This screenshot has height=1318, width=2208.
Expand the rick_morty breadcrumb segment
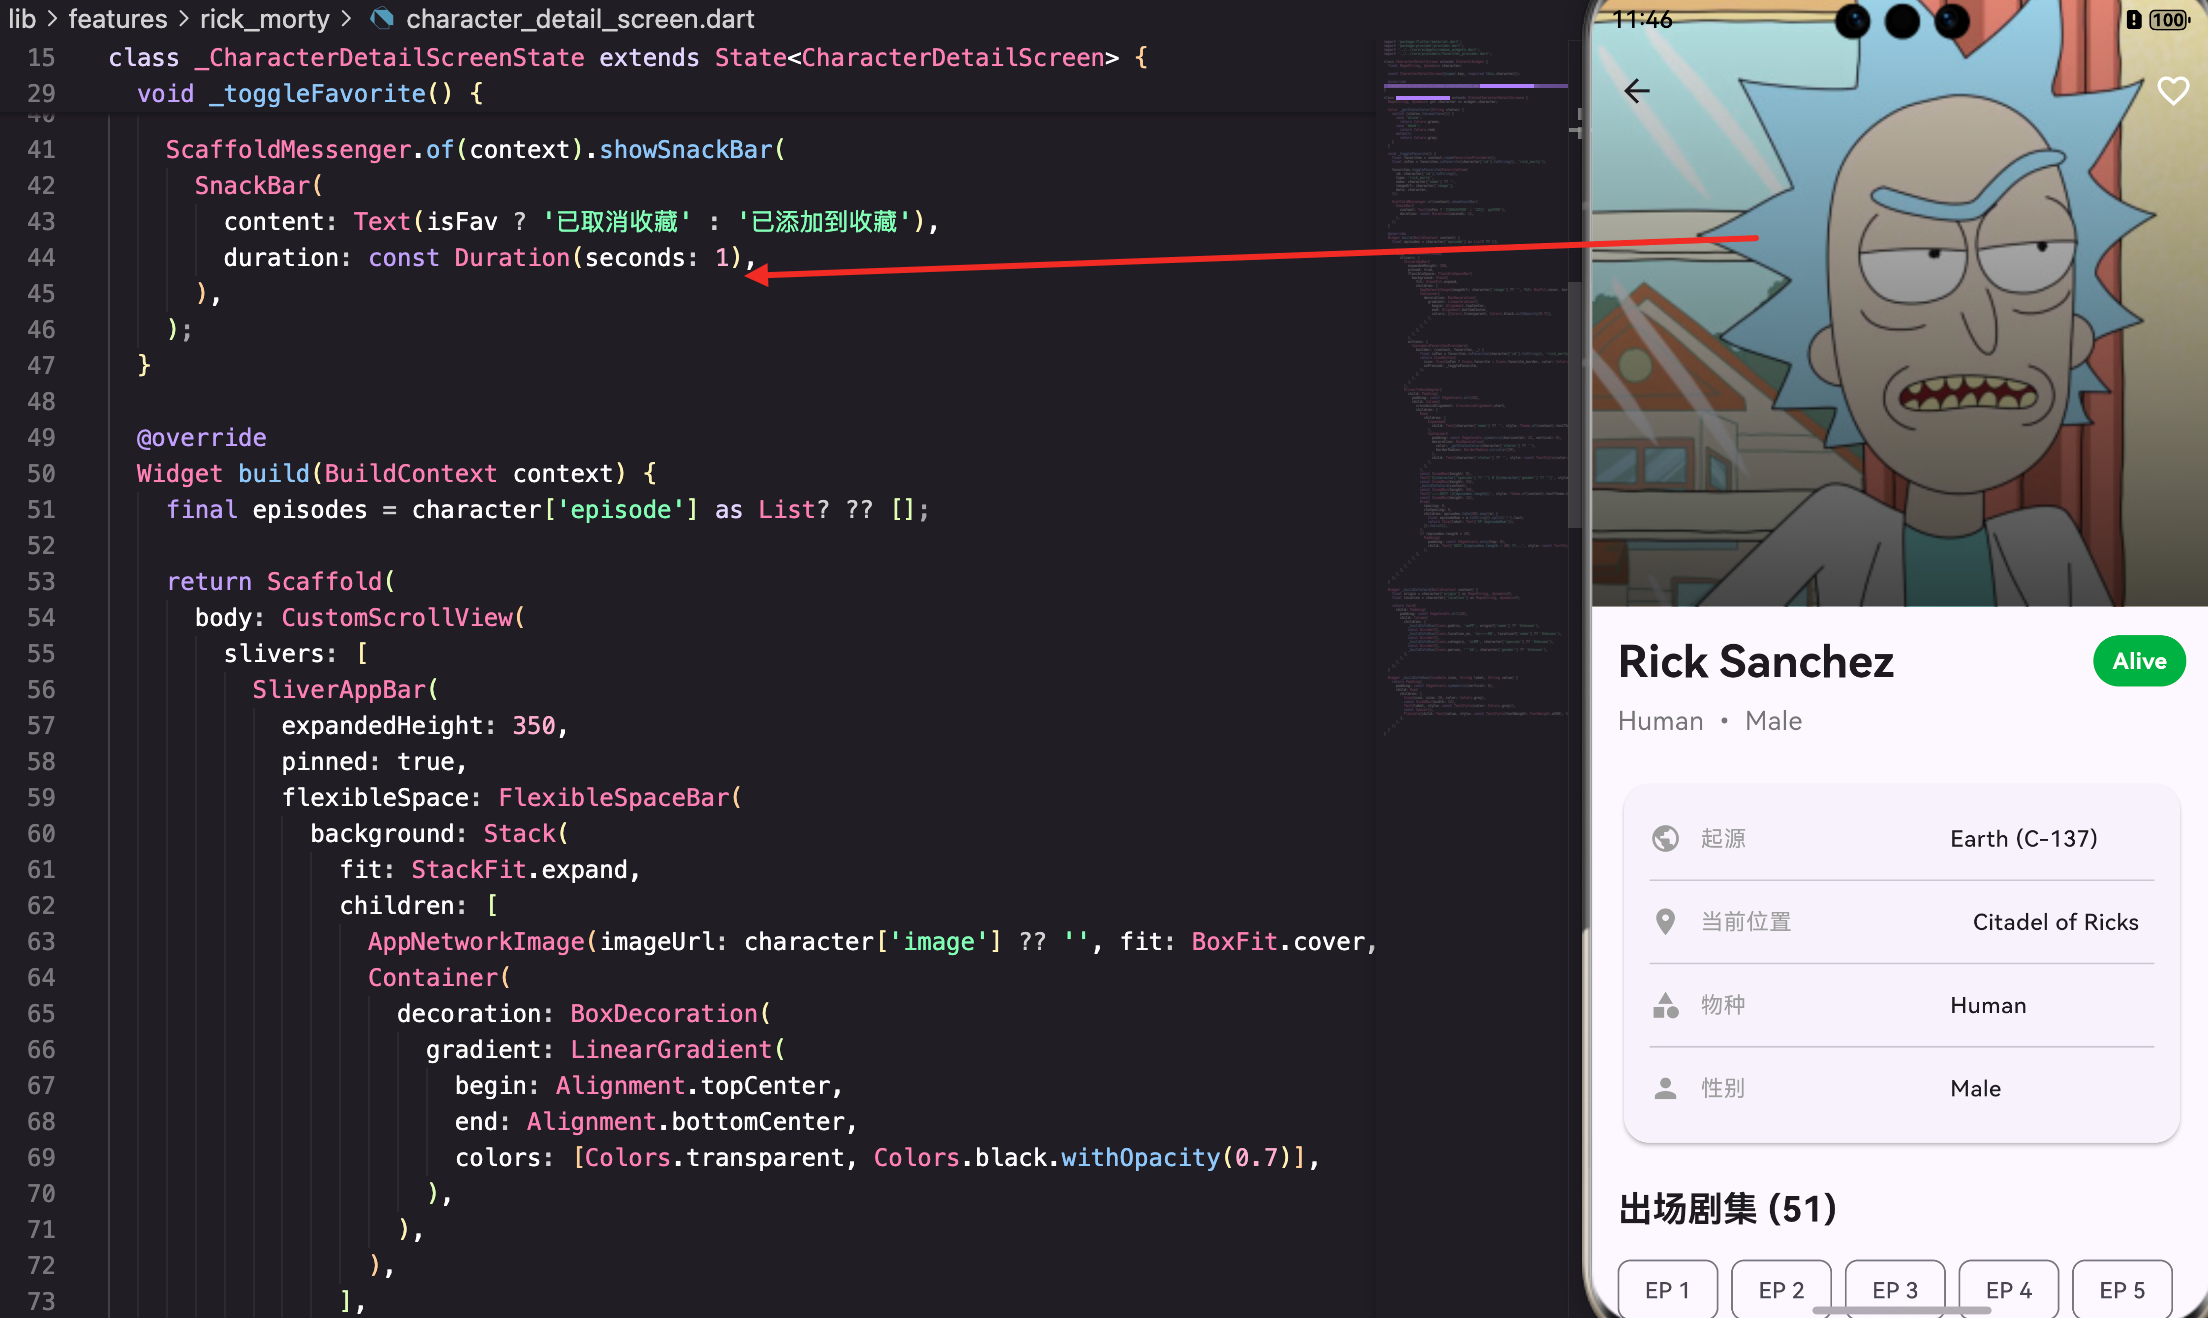[264, 18]
